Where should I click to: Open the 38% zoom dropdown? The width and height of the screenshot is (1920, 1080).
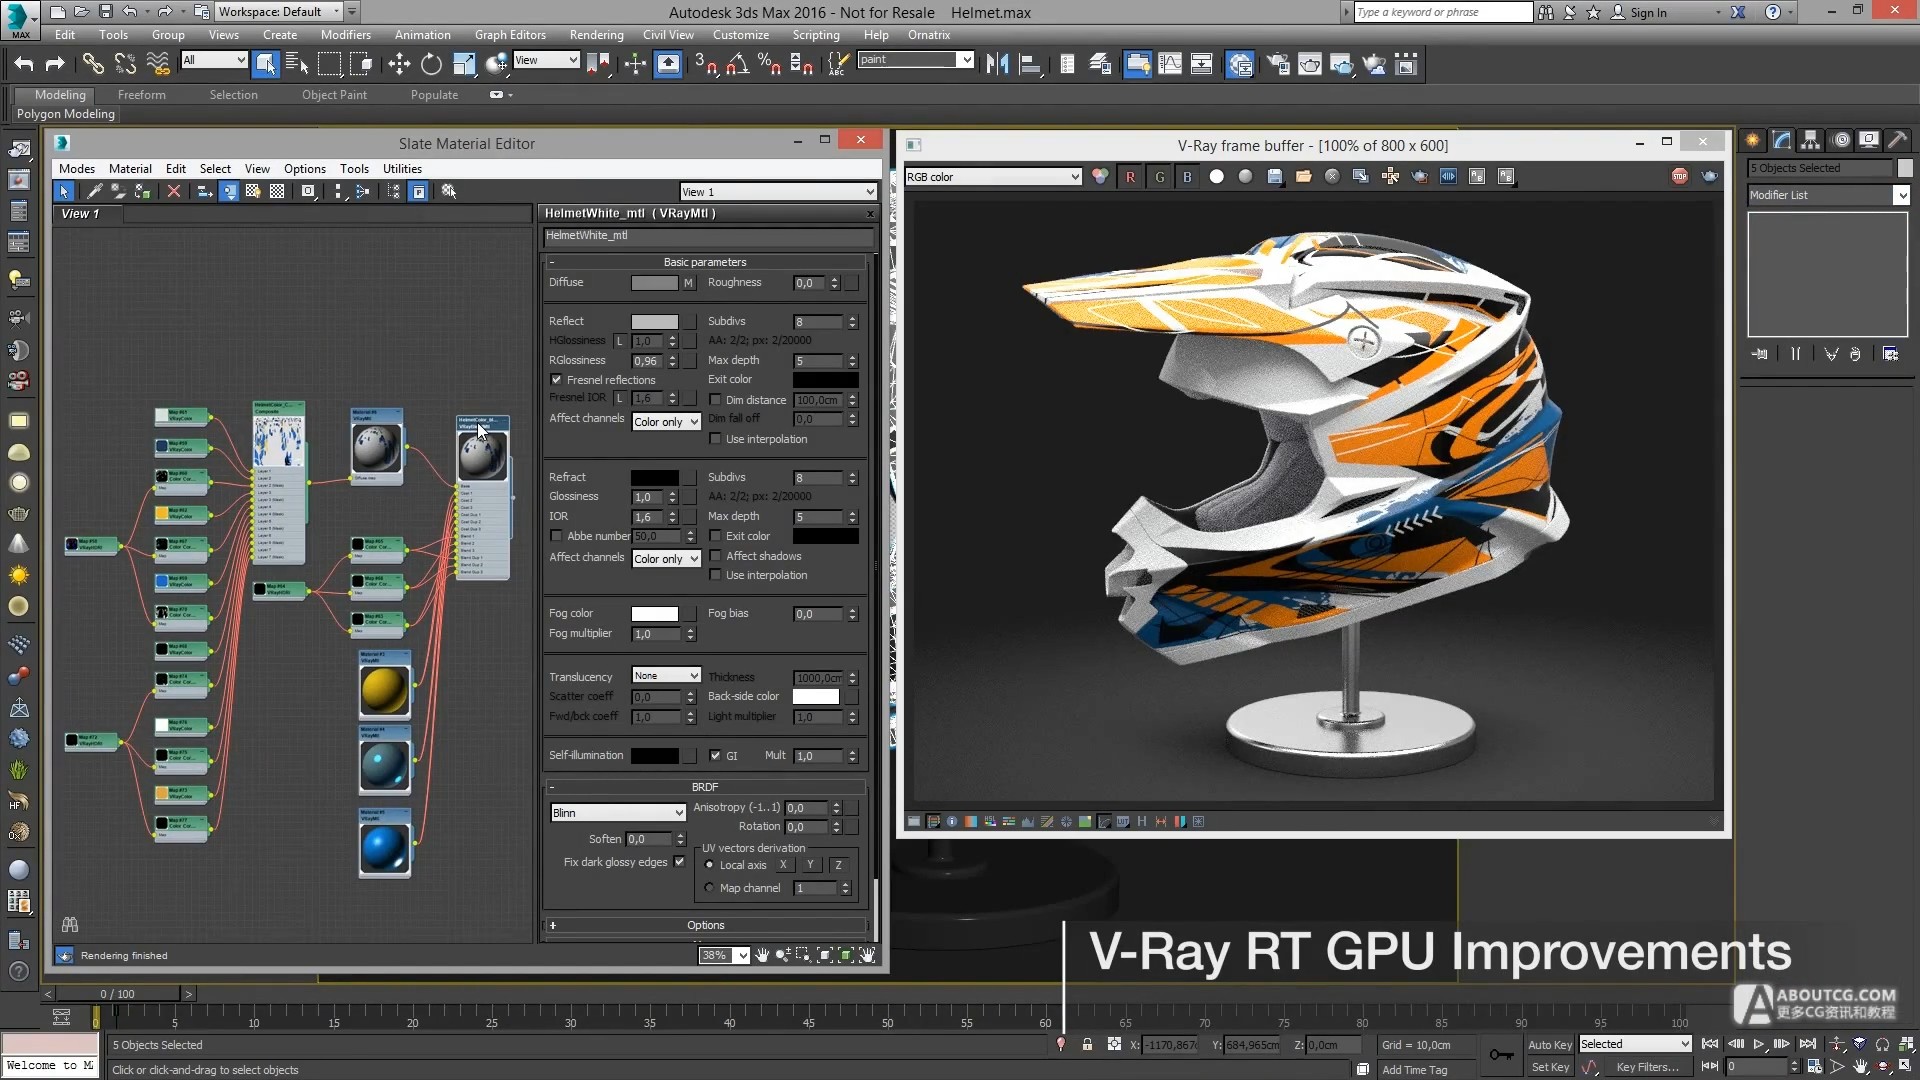(x=724, y=955)
